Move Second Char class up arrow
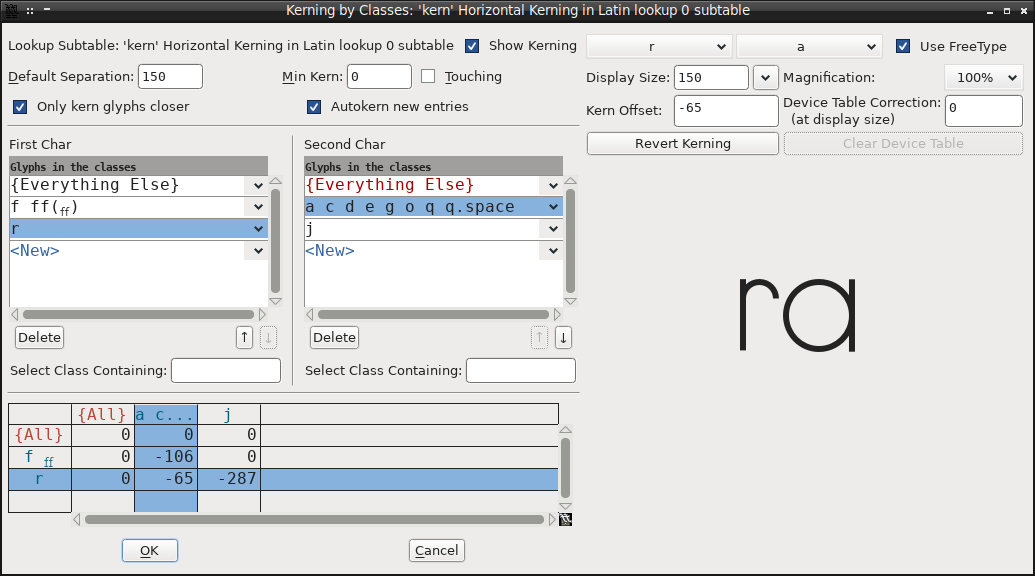 (x=539, y=338)
